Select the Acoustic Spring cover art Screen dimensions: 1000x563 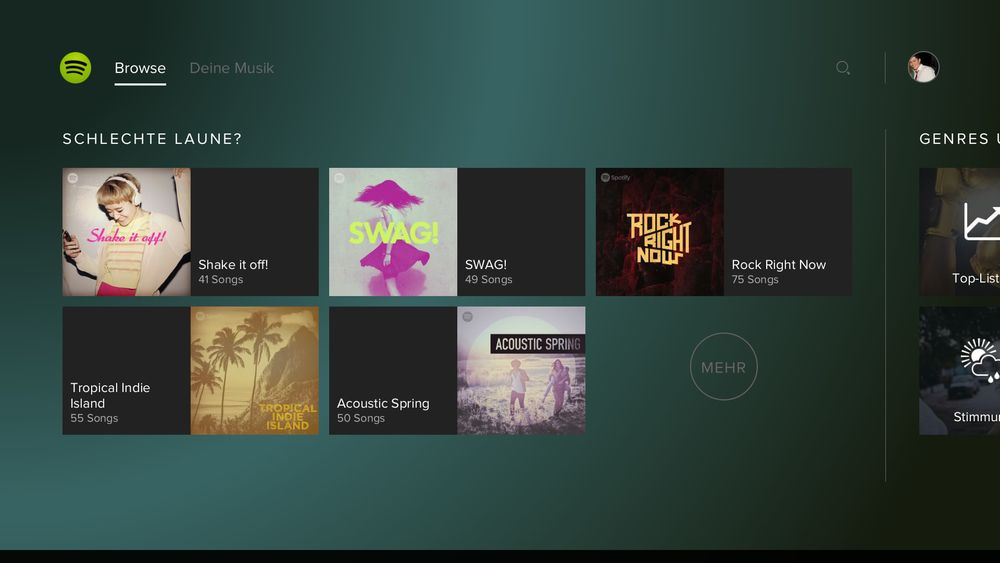[x=521, y=370]
